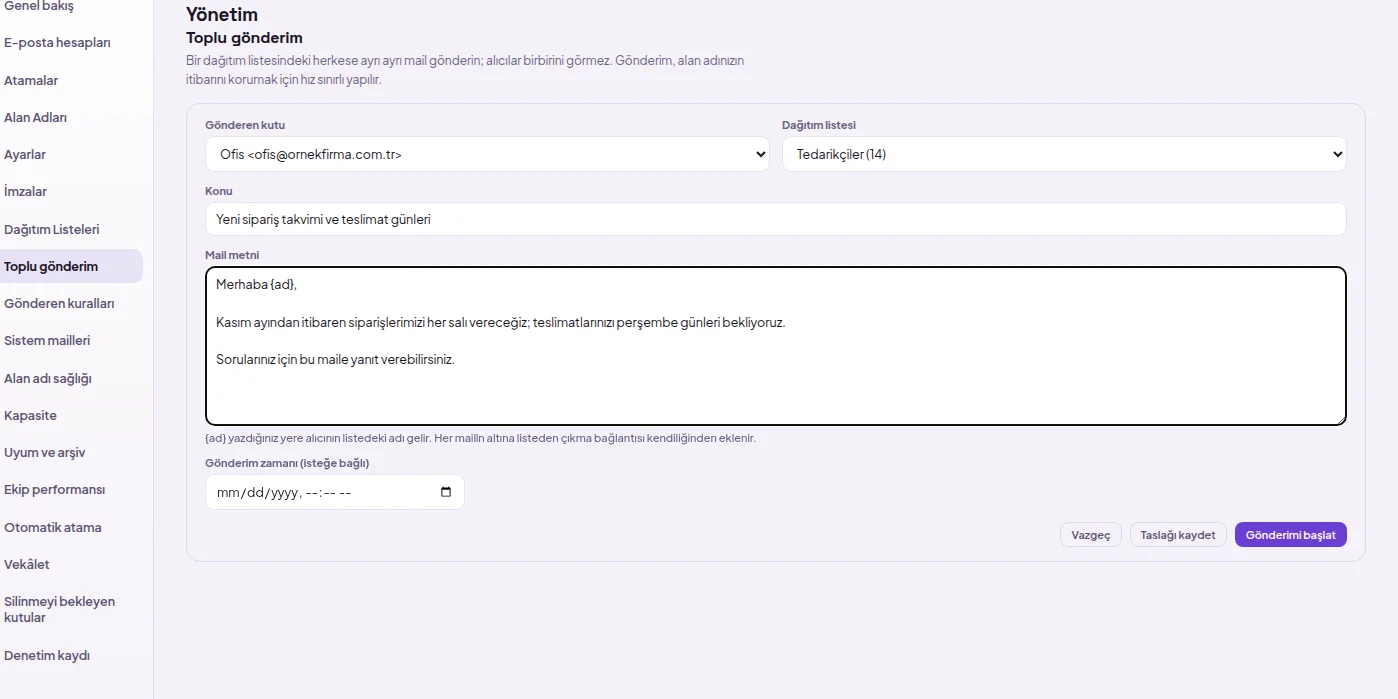Click Gönderimi başlat button
Image resolution: width=1398 pixels, height=699 pixels.
(x=1291, y=535)
